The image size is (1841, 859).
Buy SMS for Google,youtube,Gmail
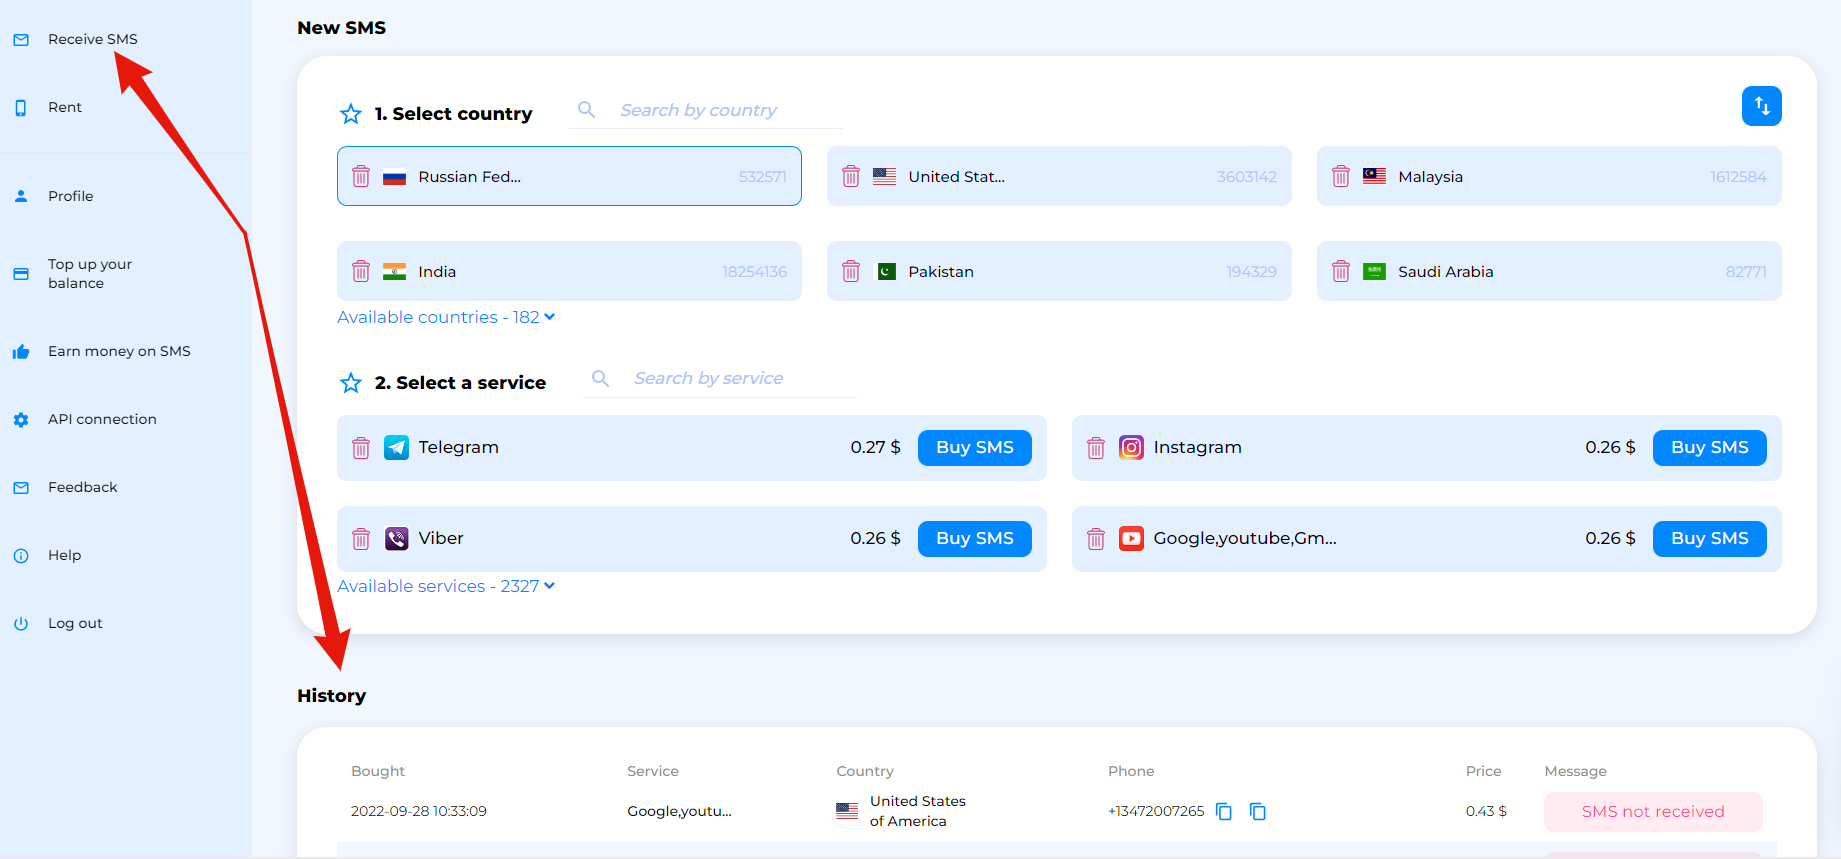click(x=1710, y=539)
